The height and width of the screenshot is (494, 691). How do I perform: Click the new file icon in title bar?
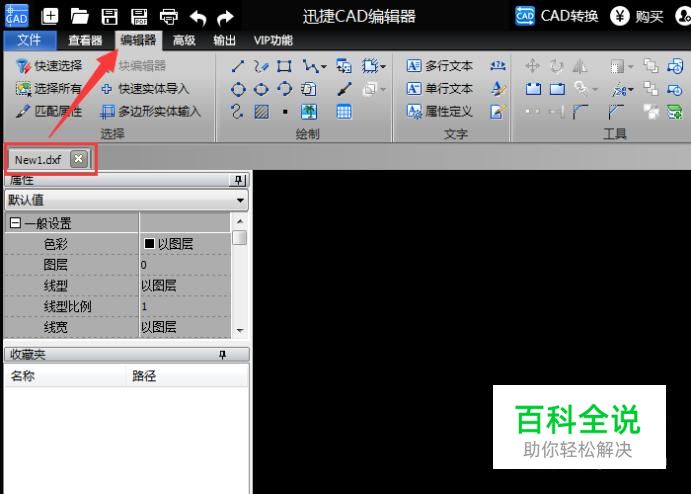50,17
